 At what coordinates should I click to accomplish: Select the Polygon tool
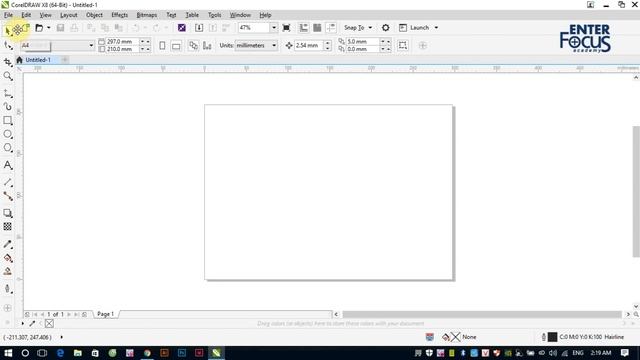(8, 148)
